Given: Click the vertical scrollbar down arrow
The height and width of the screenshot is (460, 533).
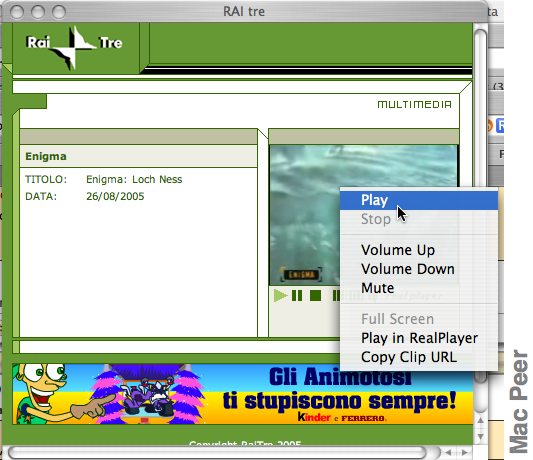Looking at the screenshot, I should pos(480,436).
